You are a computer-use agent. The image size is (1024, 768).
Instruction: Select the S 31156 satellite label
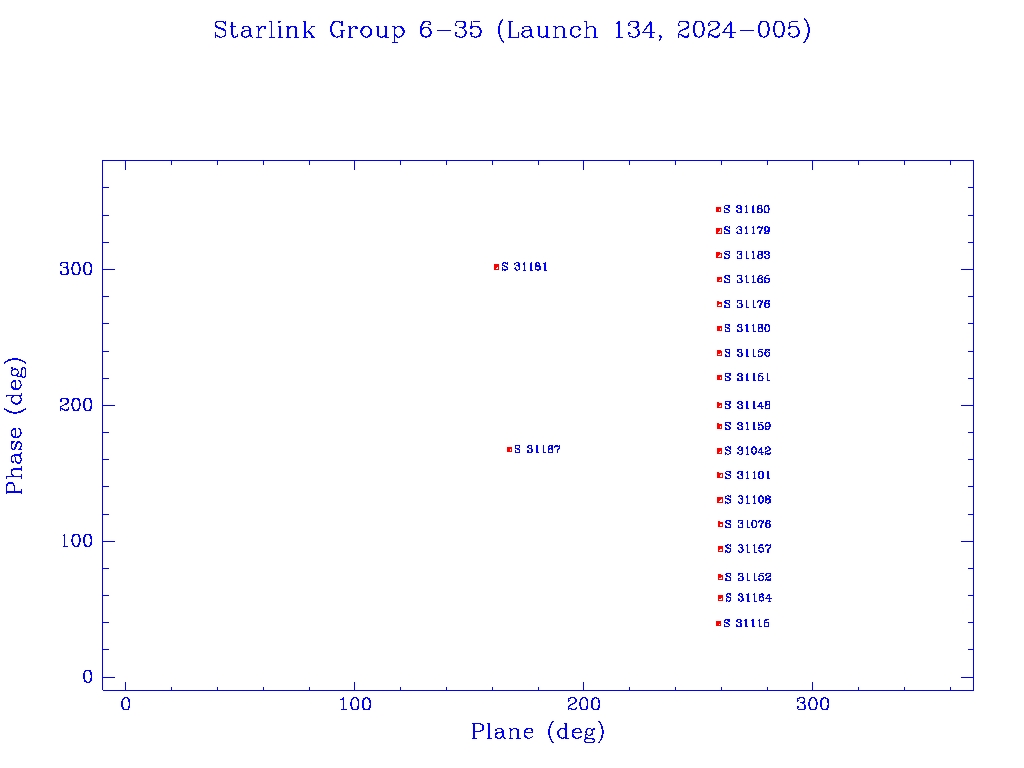coord(747,353)
